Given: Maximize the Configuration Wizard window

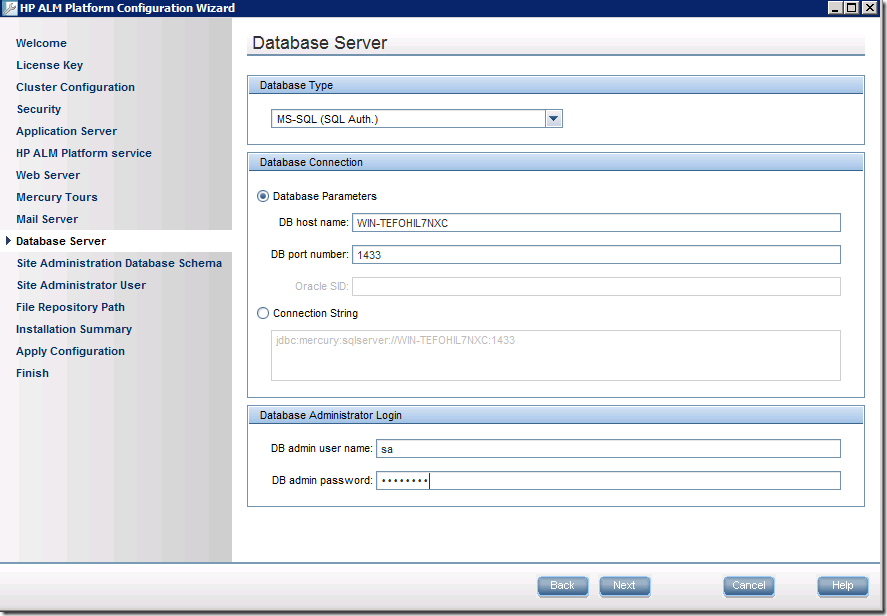Looking at the screenshot, I should point(851,7).
